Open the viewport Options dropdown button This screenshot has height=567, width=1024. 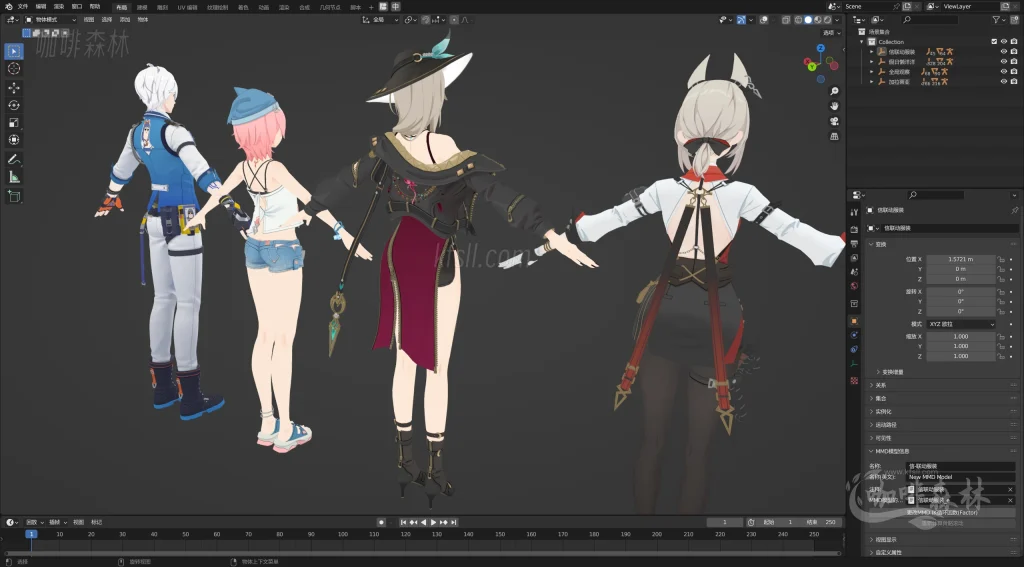click(831, 33)
